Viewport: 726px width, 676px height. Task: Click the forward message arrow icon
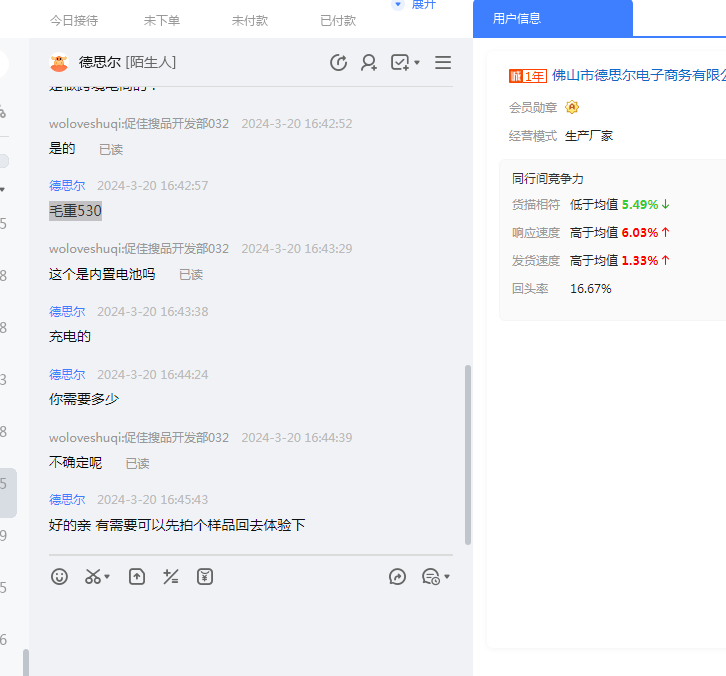pos(397,577)
